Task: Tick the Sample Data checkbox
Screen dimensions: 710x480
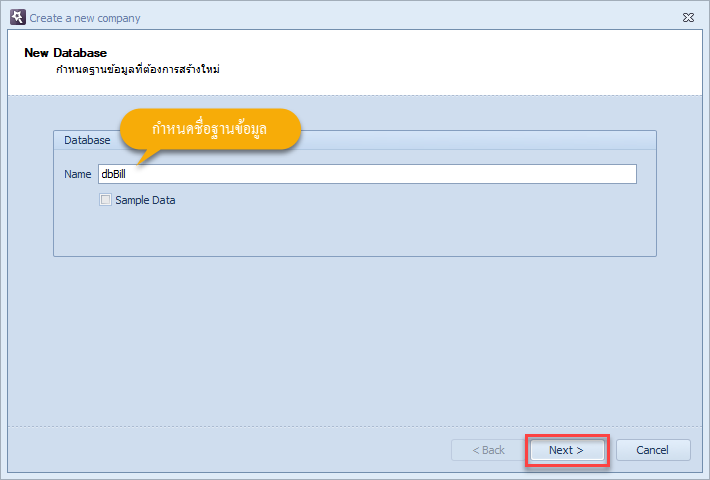Action: [105, 200]
